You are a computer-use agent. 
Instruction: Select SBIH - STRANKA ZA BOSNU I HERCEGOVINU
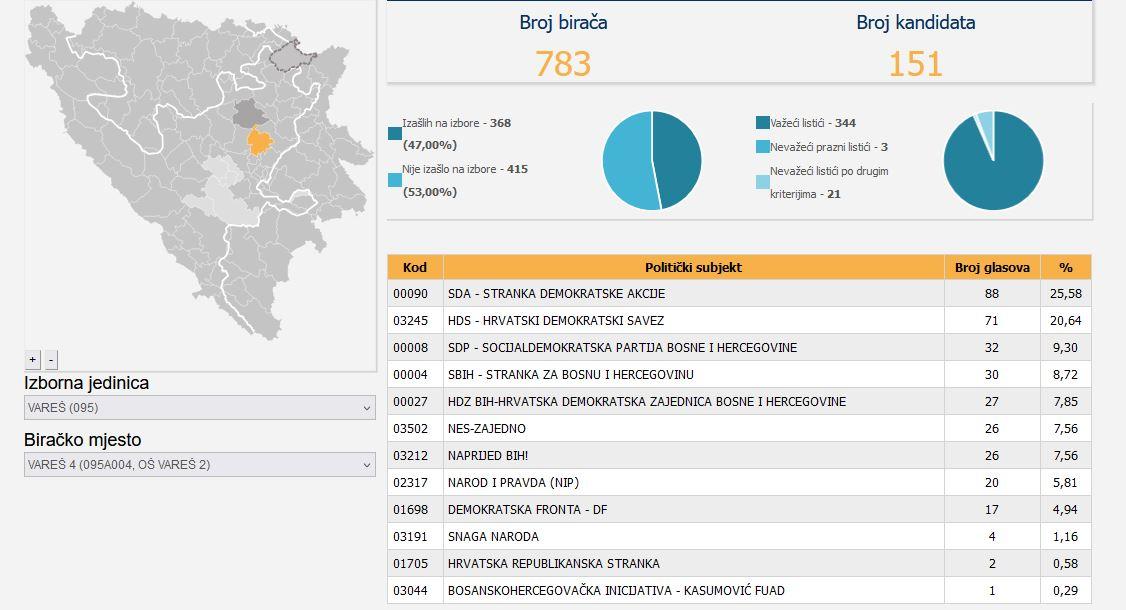click(x=739, y=374)
